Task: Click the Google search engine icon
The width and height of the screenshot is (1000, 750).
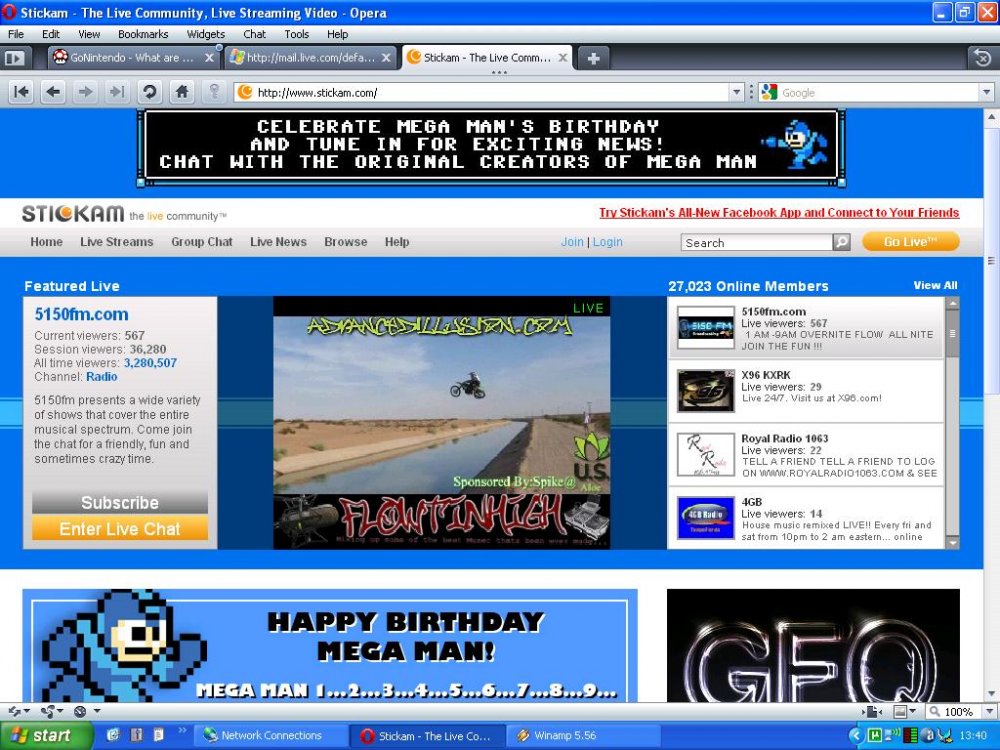Action: click(769, 92)
